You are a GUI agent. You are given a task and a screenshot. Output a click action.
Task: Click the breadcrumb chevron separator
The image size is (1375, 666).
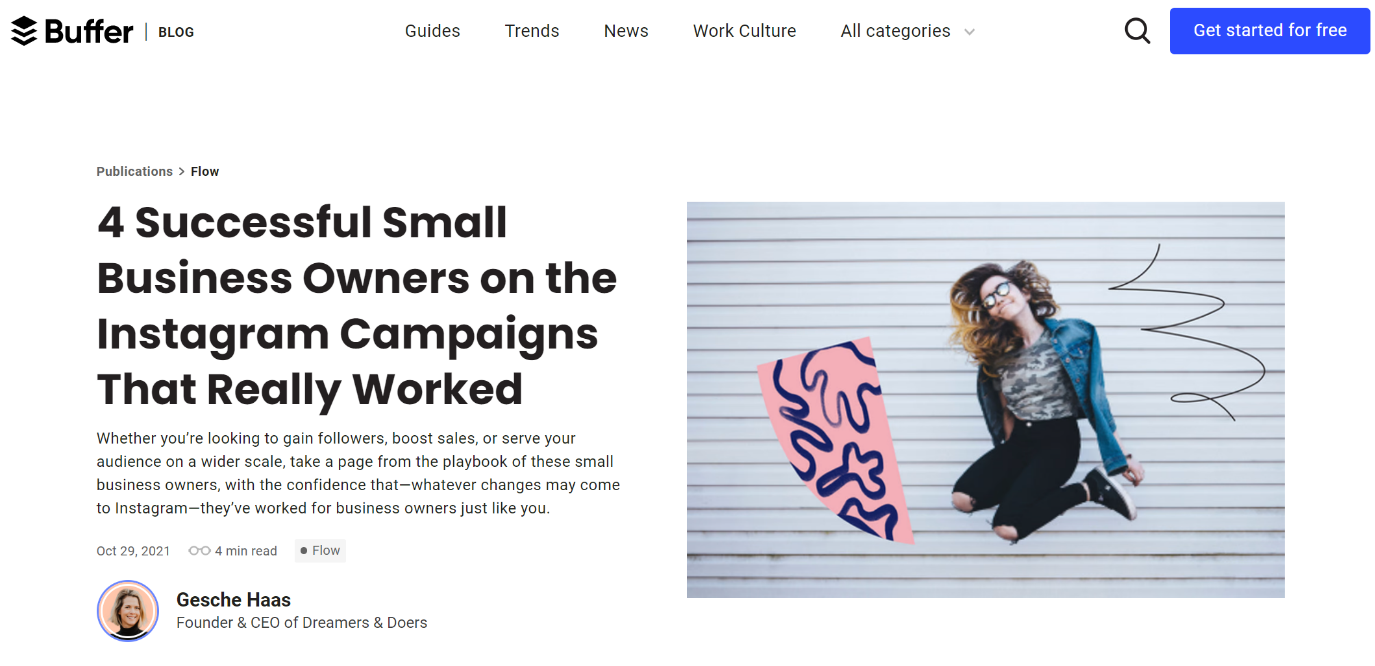point(182,172)
